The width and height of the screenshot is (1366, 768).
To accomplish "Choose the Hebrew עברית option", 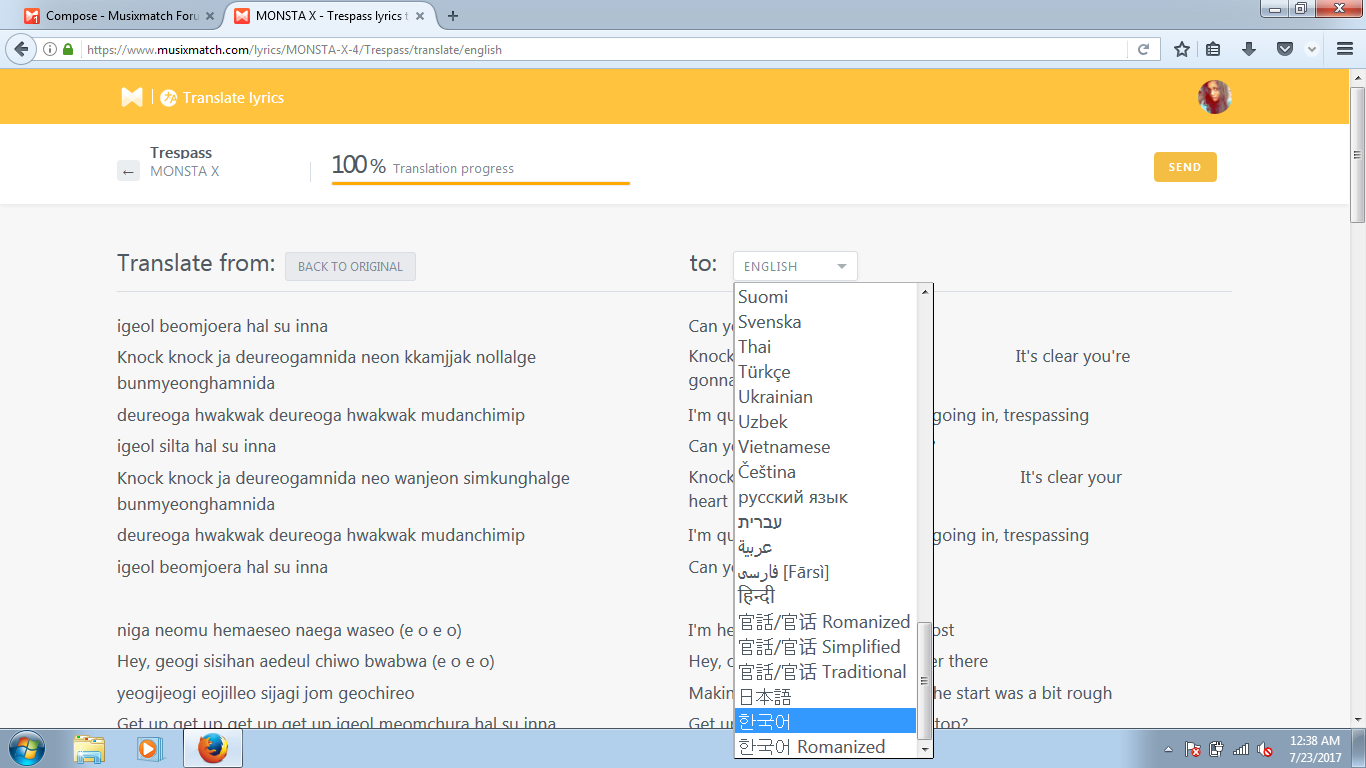I will [x=826, y=522].
